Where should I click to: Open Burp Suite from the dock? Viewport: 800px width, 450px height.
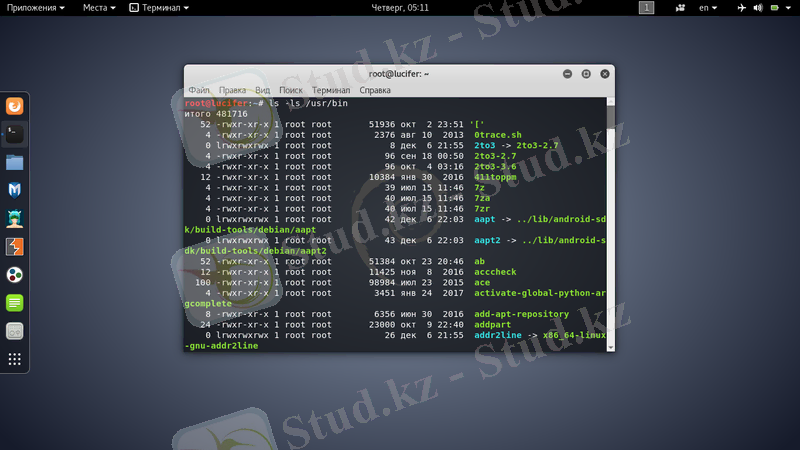point(15,247)
